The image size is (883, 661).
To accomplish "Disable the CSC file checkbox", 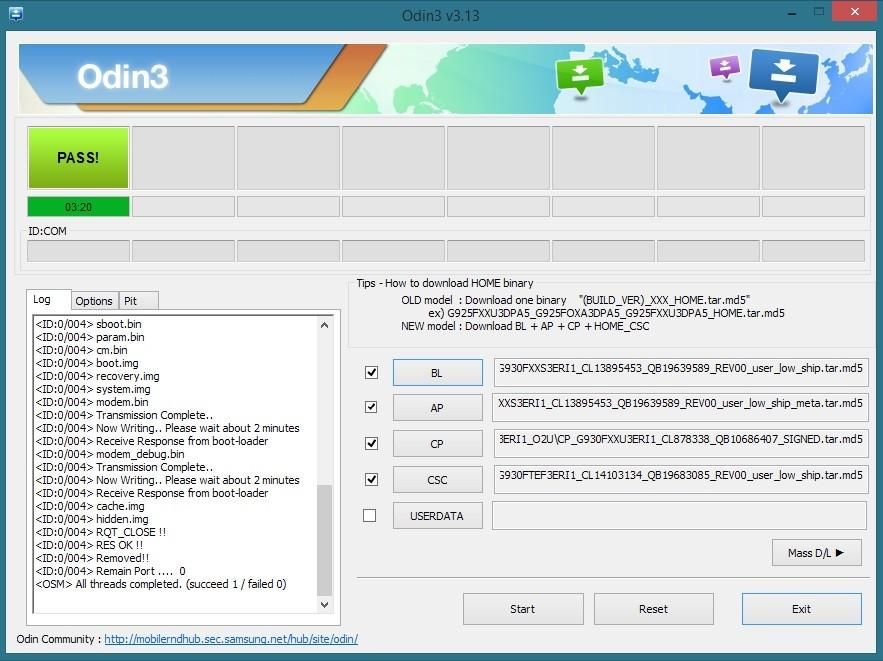I will click(x=371, y=479).
